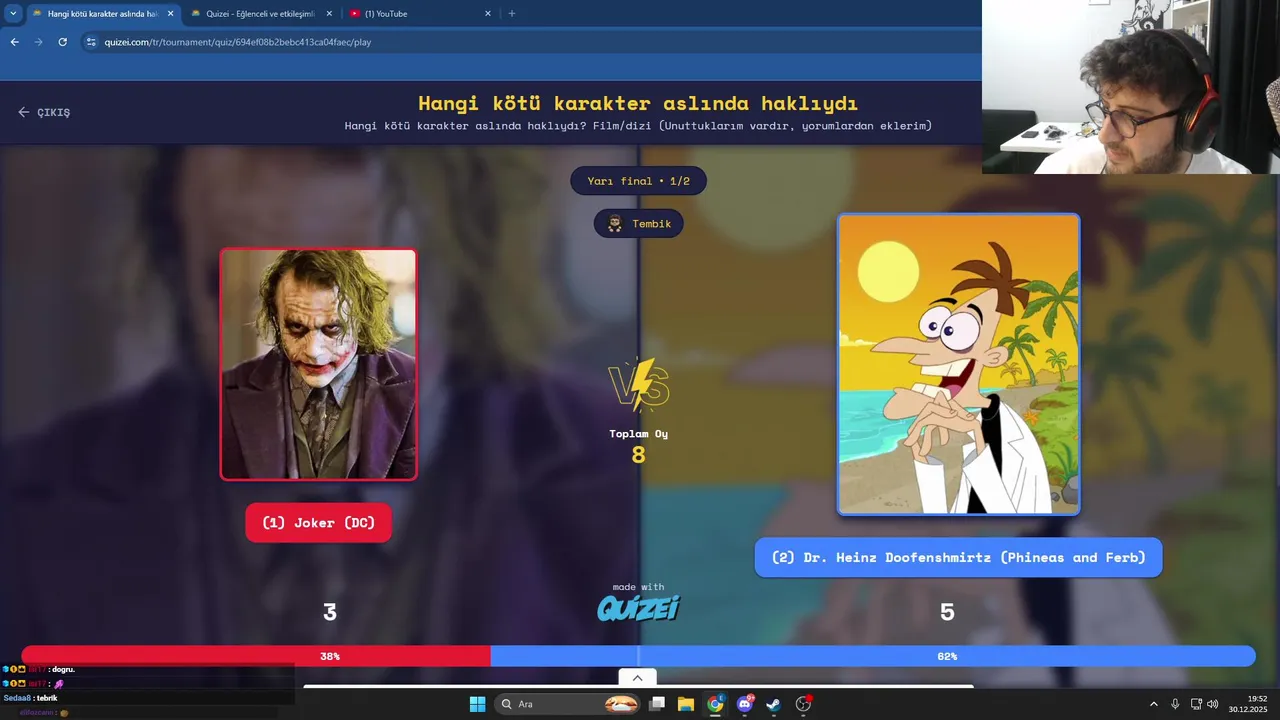The image size is (1280, 720).
Task: Switch to the Quizei - Eğlenceli ve etkileşimli tab
Action: tap(260, 14)
